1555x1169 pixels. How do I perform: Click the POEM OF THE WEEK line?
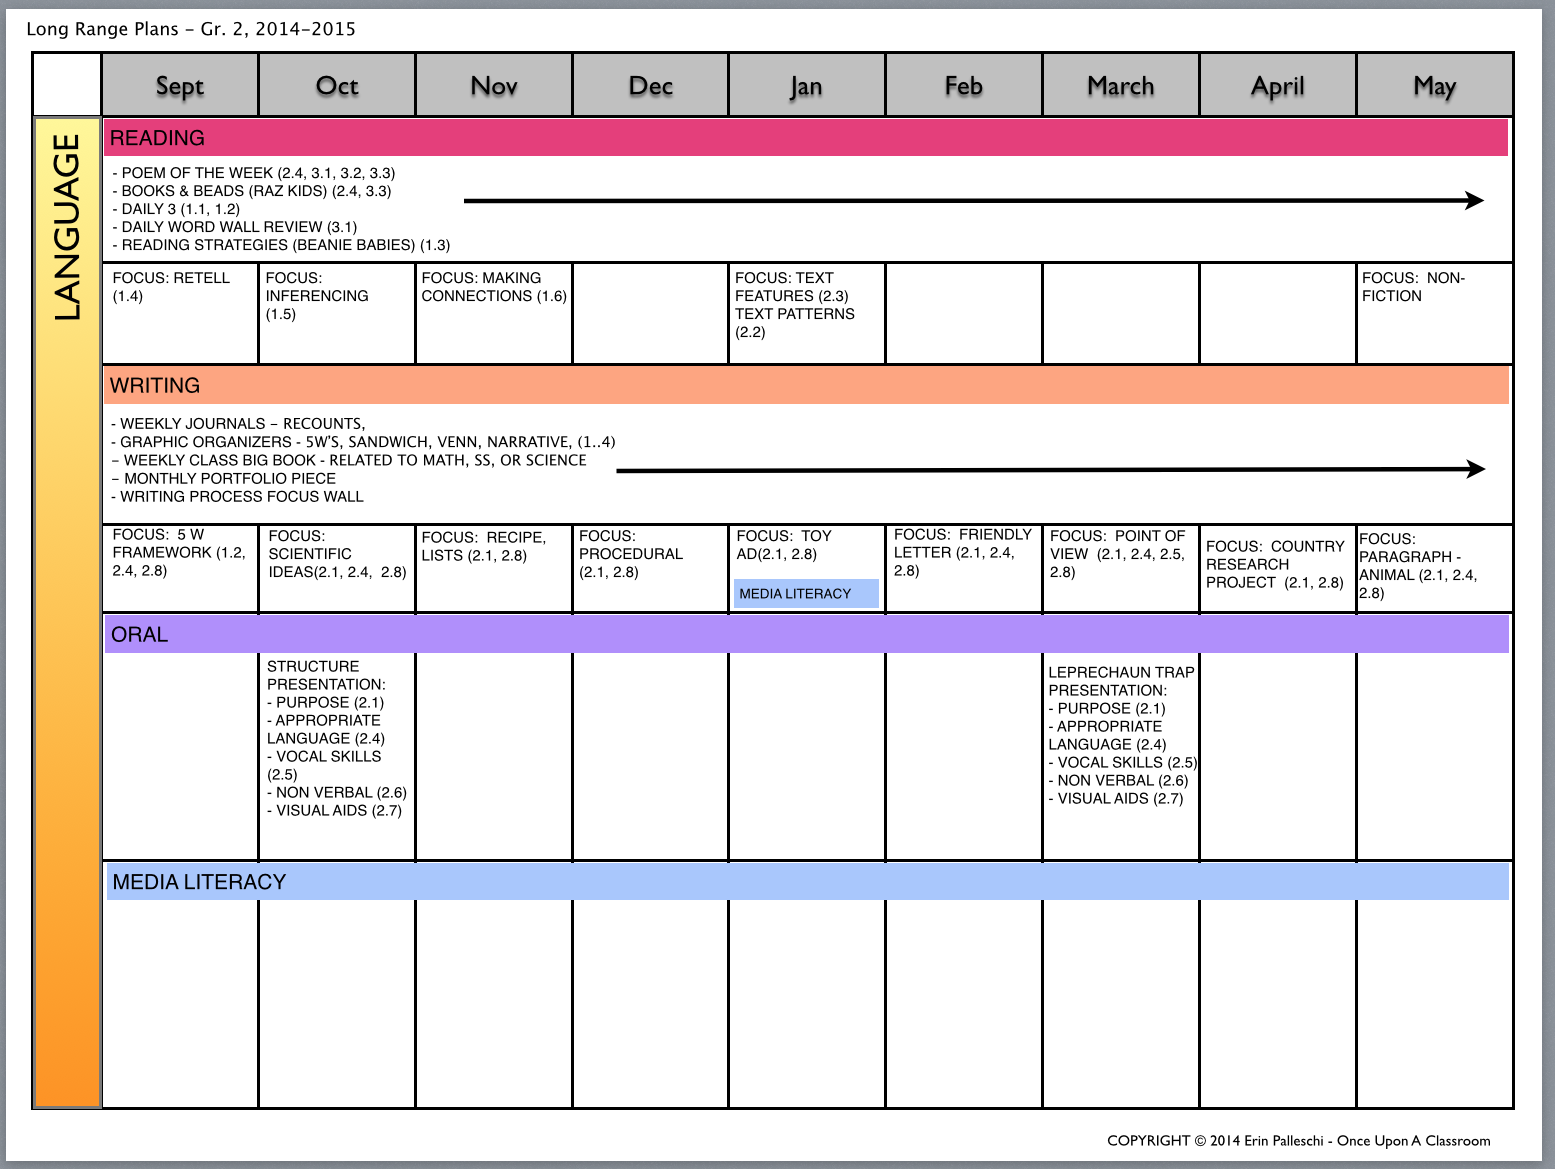coord(254,172)
